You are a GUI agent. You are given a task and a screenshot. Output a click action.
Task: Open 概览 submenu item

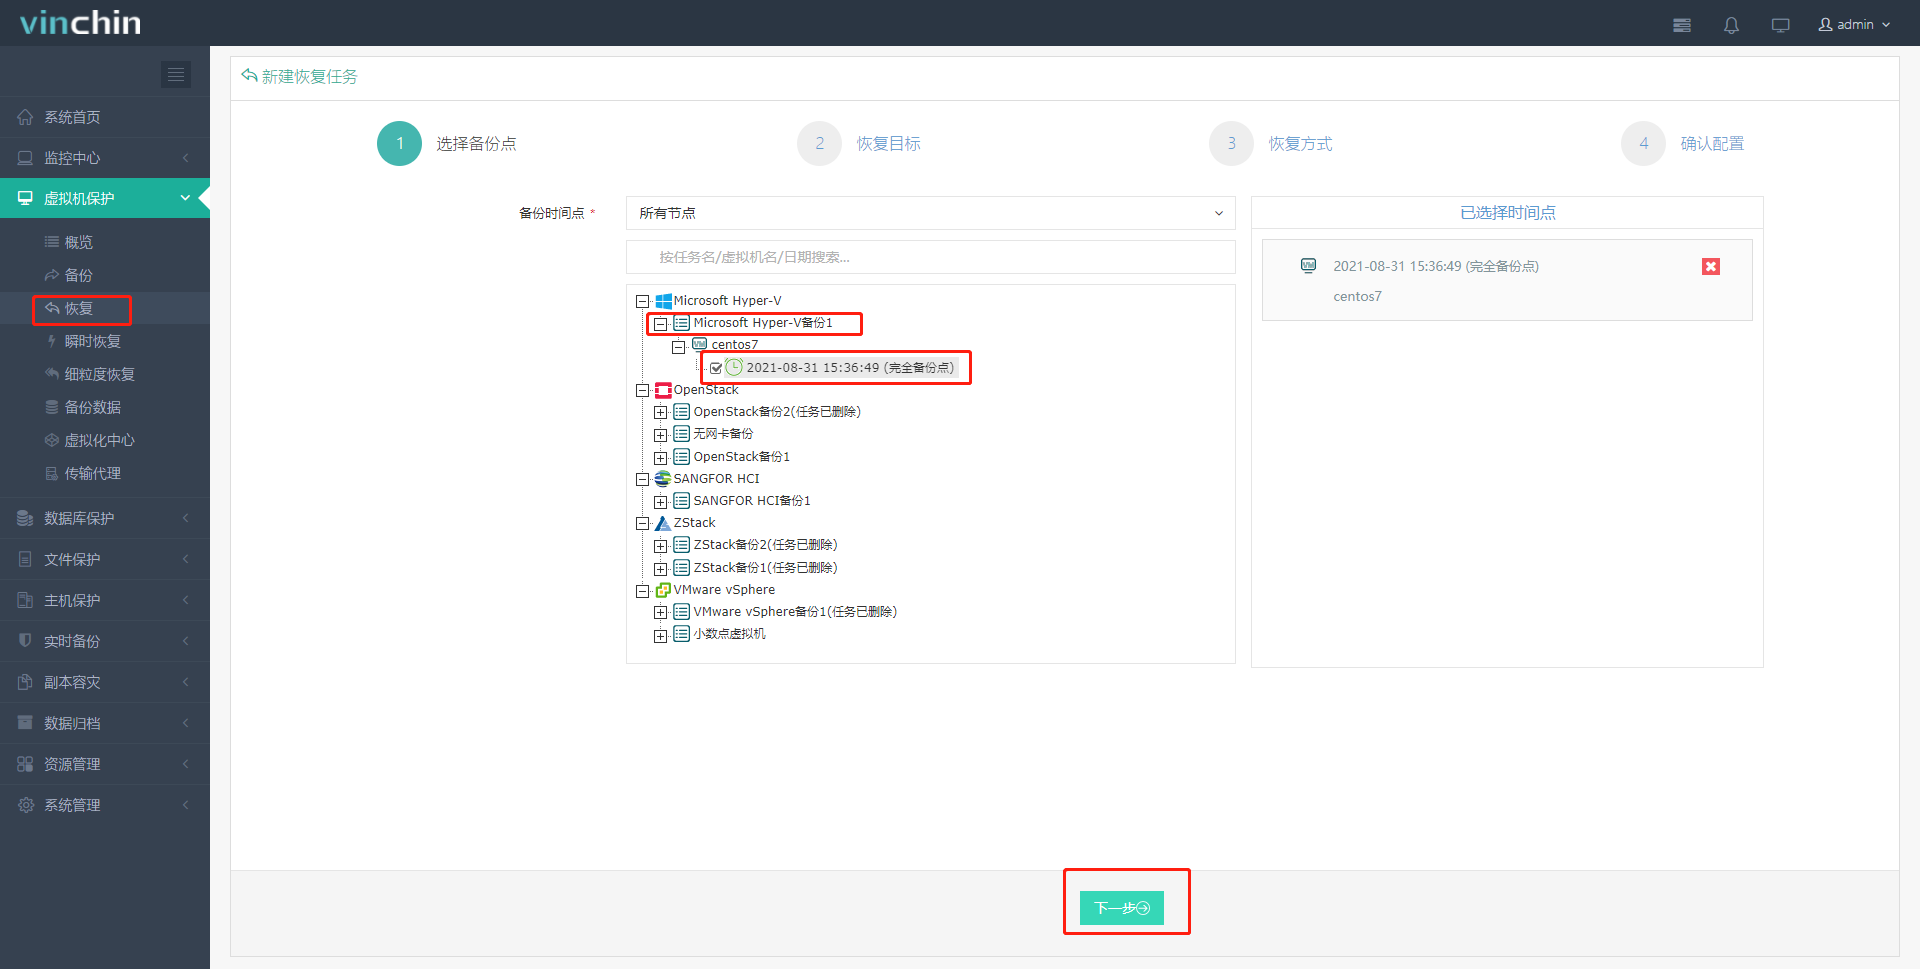(x=79, y=242)
